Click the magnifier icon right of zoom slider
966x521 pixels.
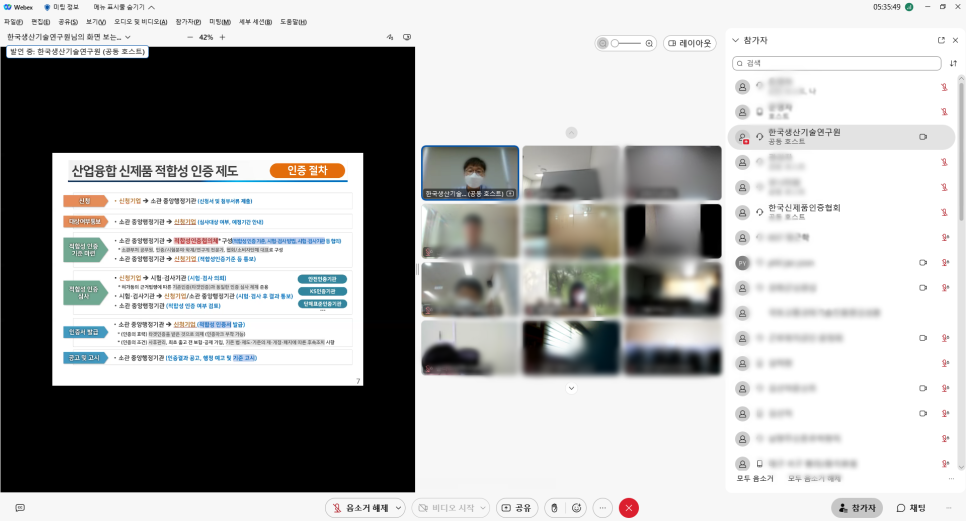pyautogui.click(x=649, y=43)
